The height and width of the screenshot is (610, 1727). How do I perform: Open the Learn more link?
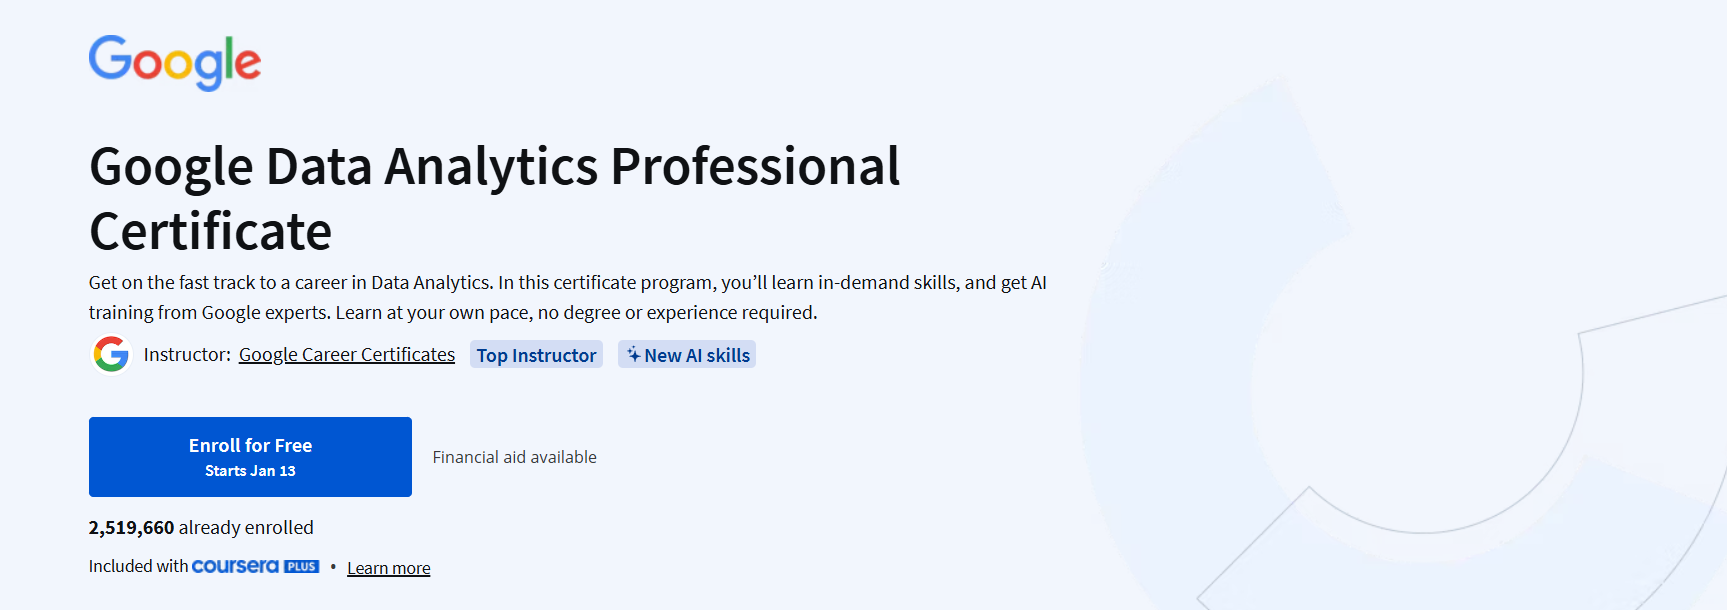(x=388, y=567)
